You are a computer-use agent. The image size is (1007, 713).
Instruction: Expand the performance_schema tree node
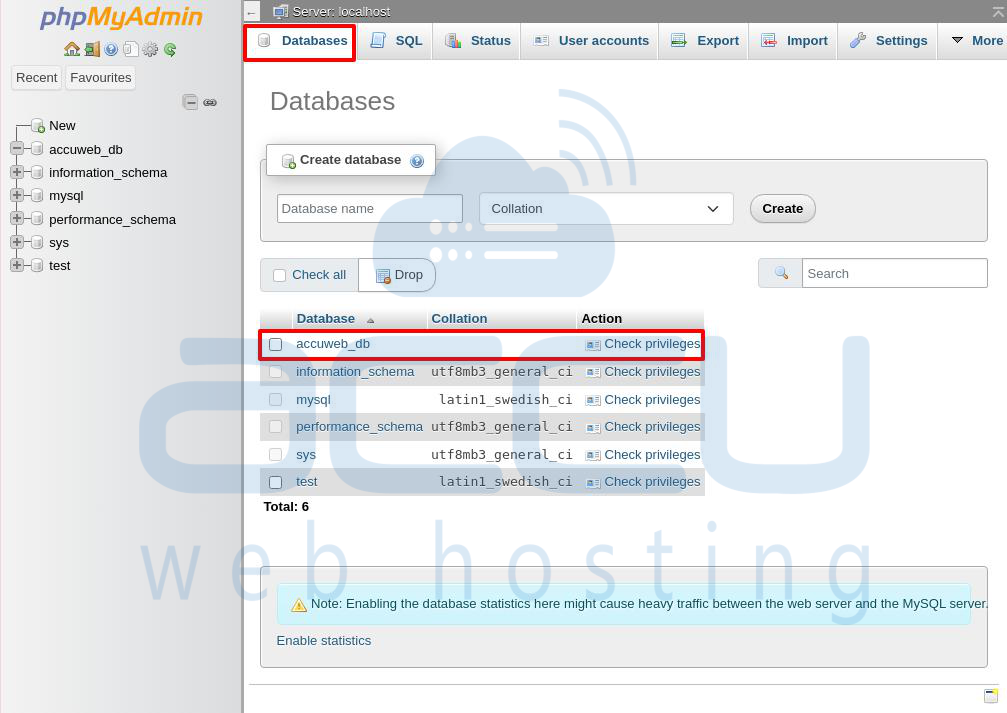pos(17,218)
